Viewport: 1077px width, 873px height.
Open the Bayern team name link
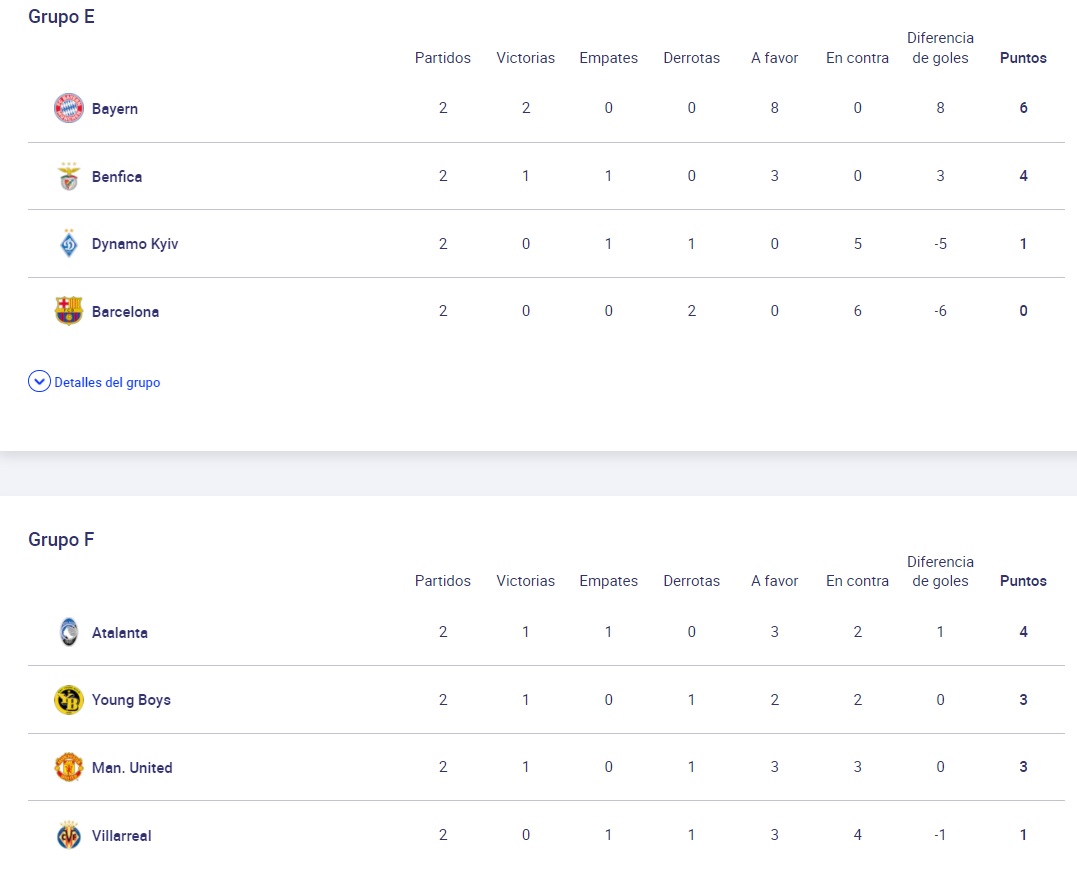pos(115,109)
